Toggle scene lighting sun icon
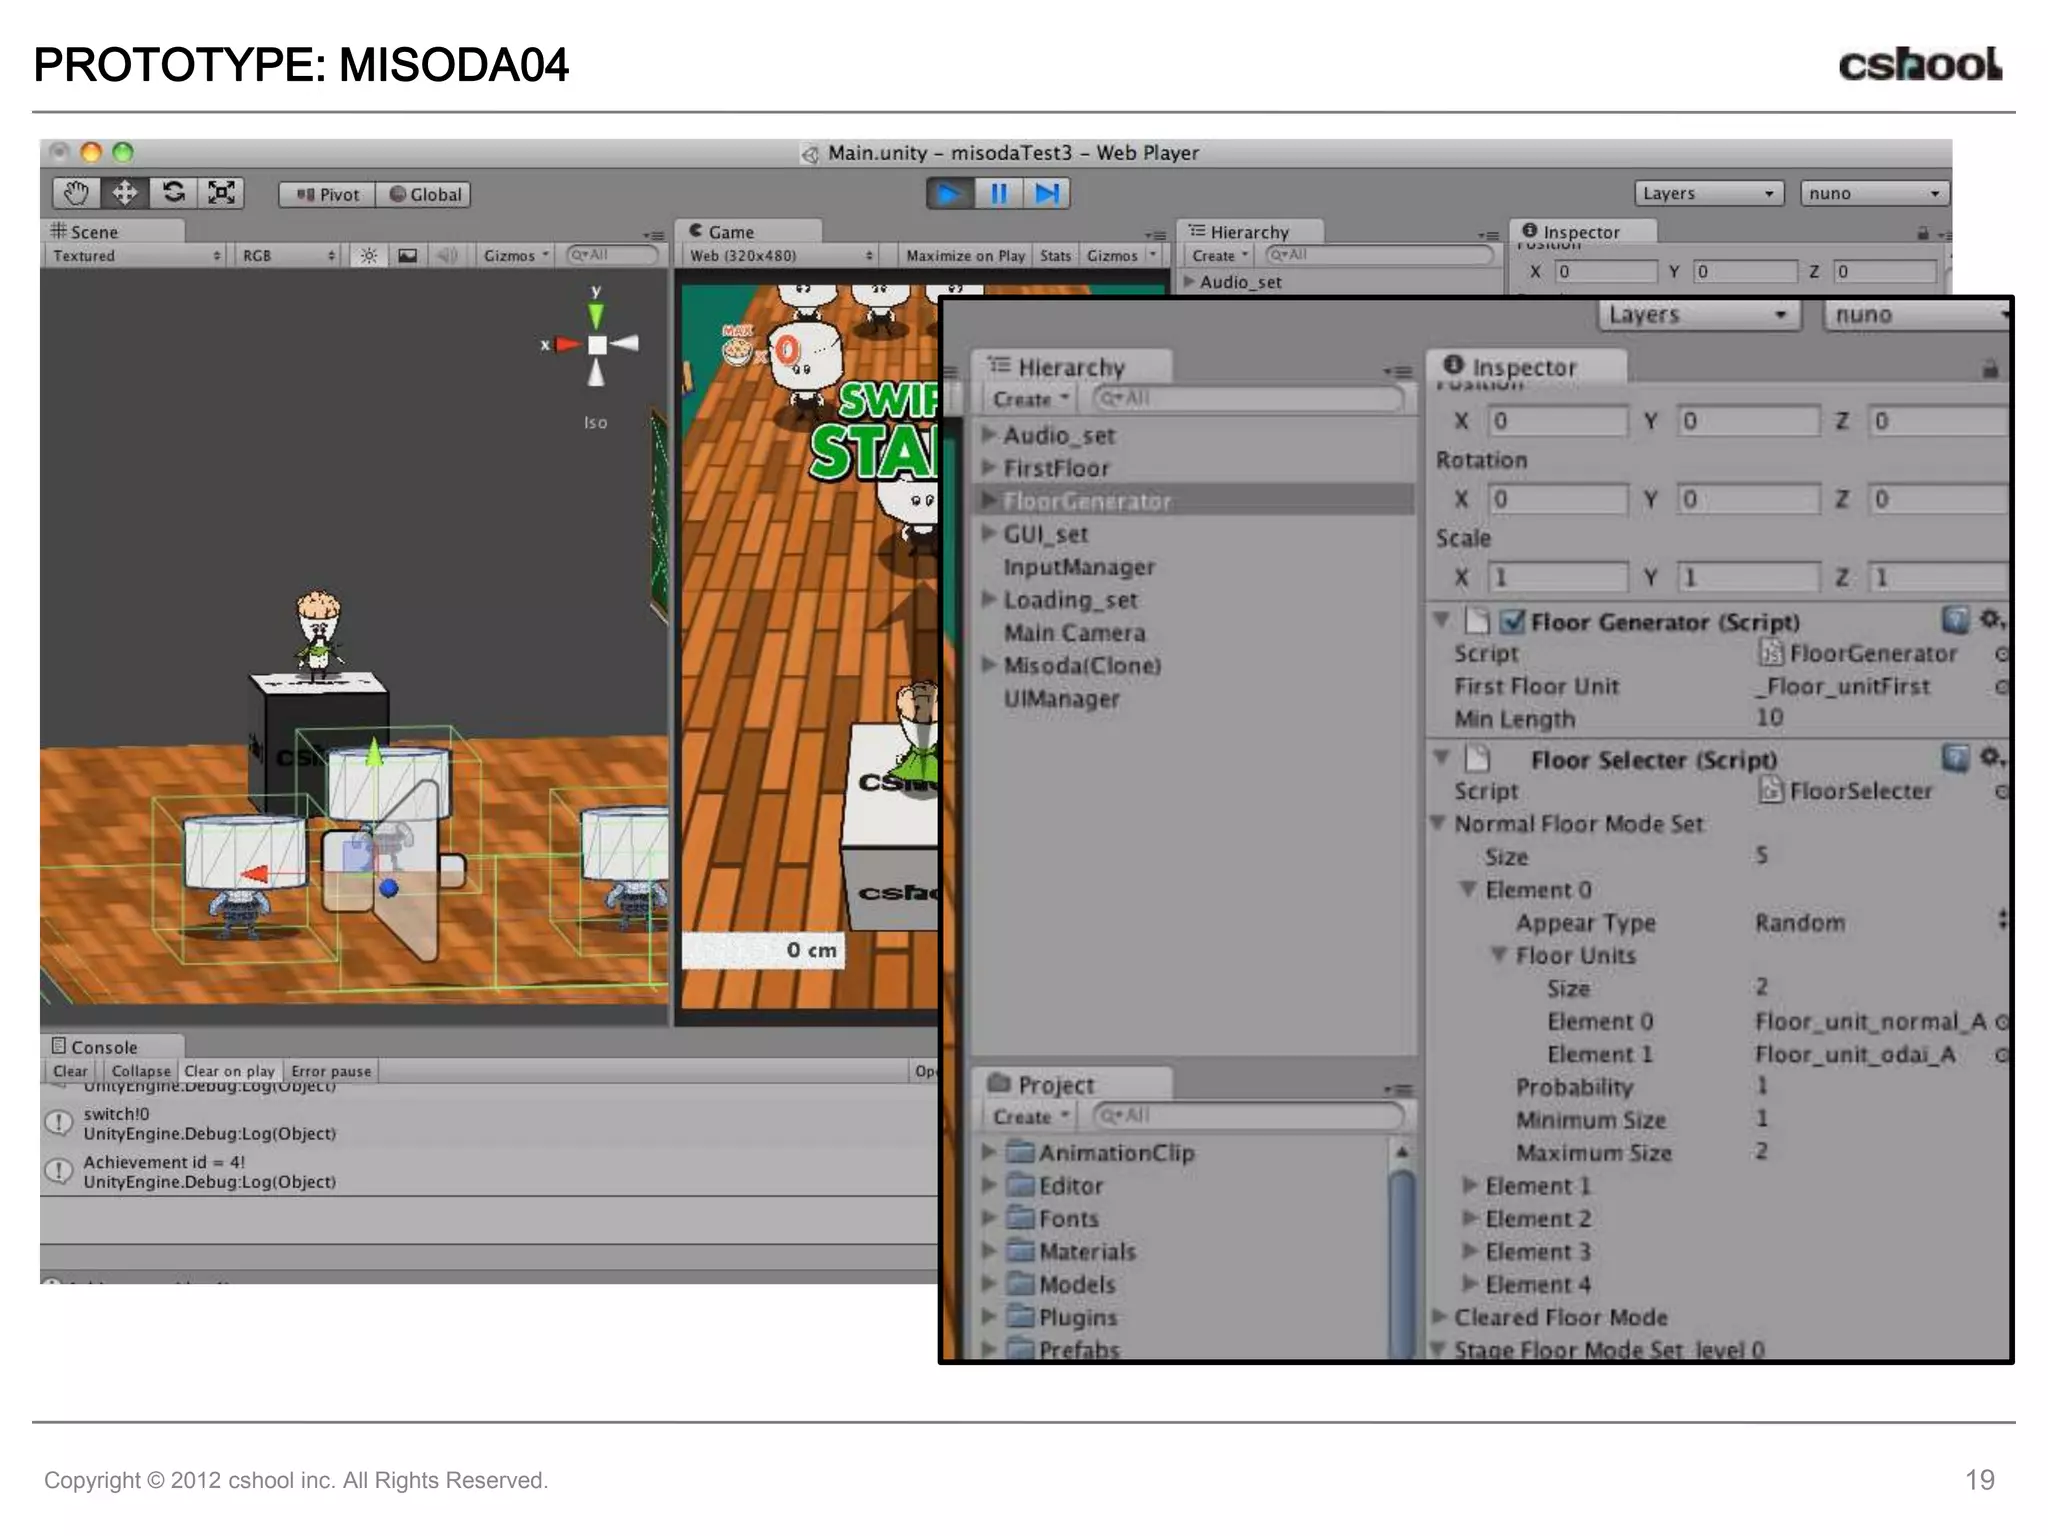The width and height of the screenshot is (2048, 1536). (369, 256)
